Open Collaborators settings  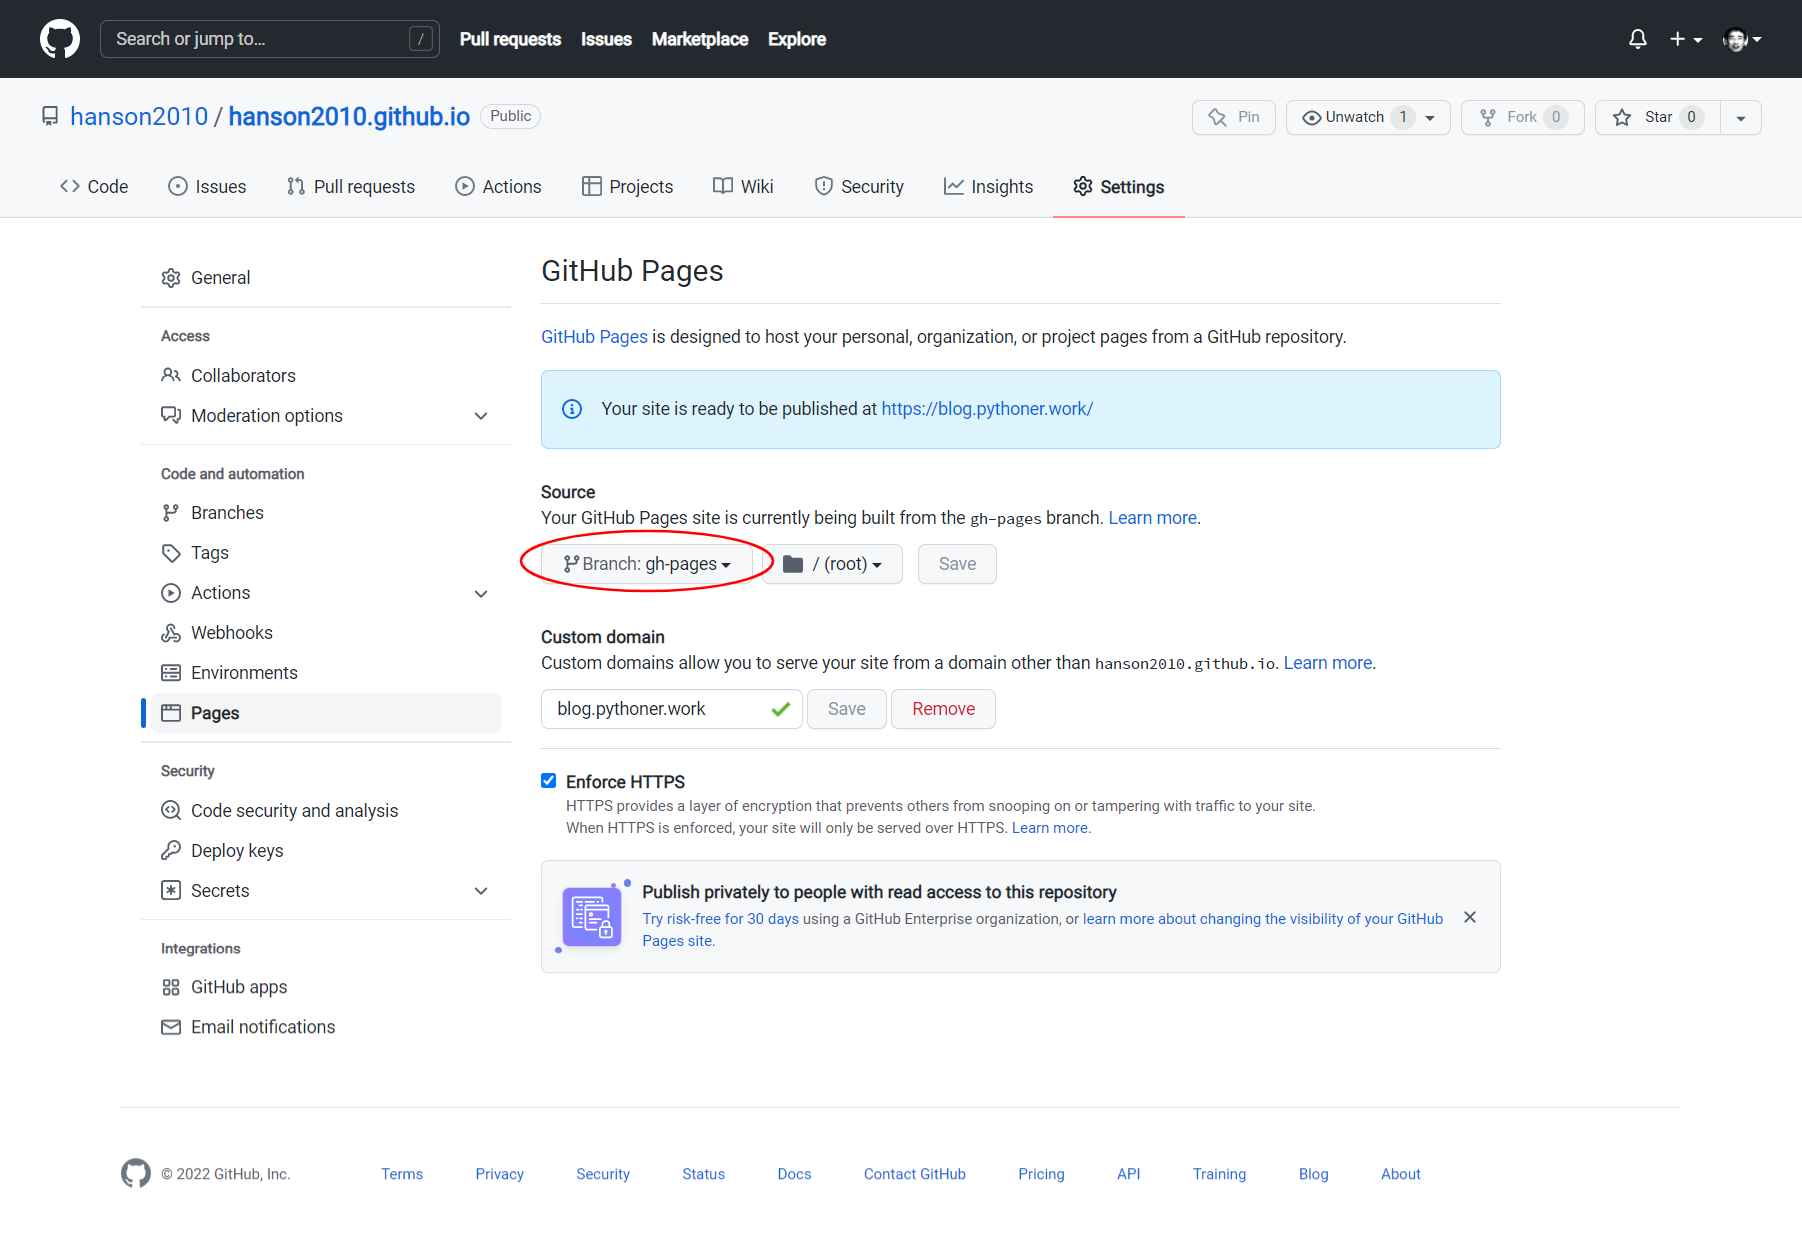tap(326, 376)
